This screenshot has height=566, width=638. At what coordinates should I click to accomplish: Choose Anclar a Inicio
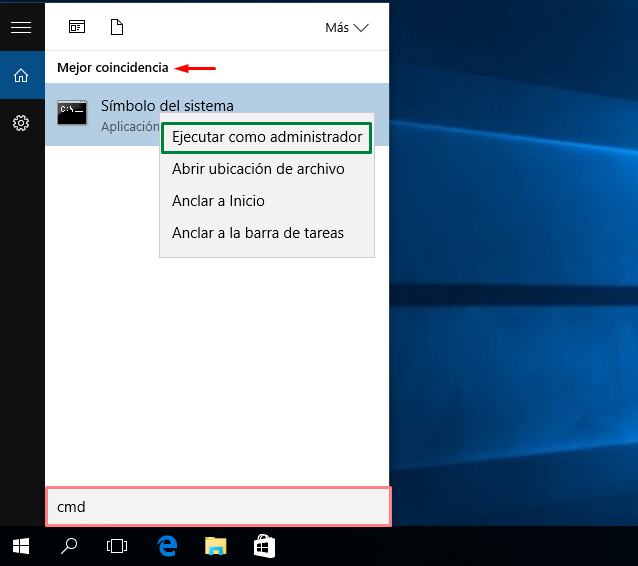218,201
